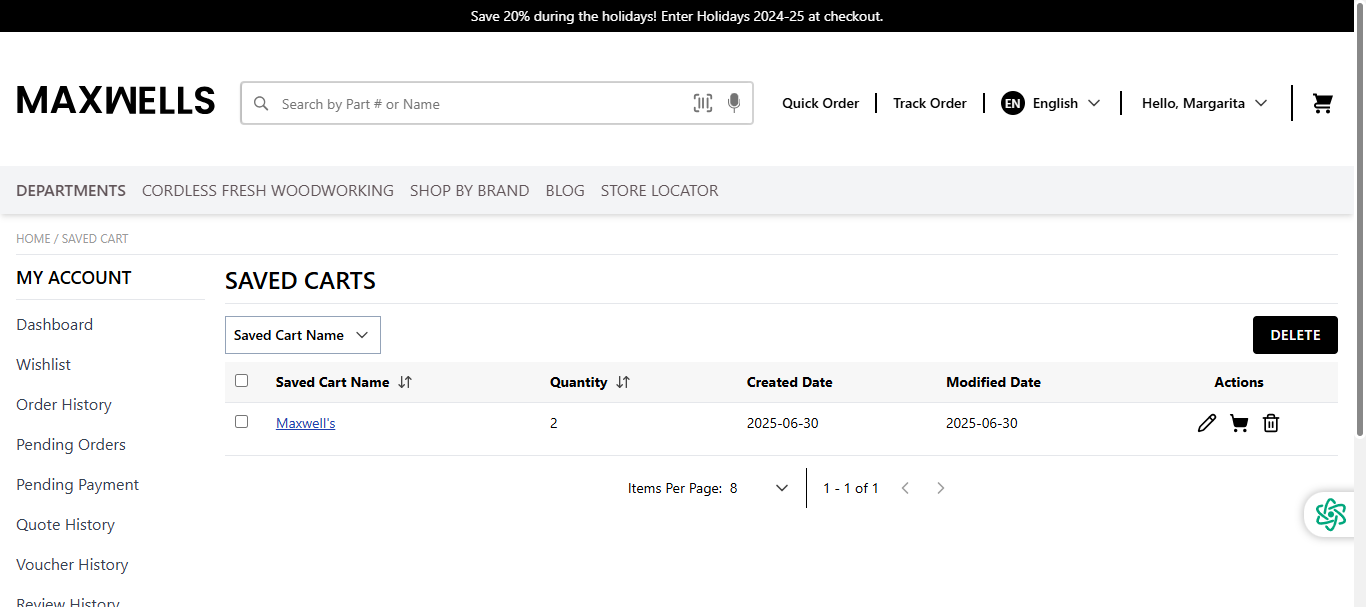Click the MAXWELLS logo
This screenshot has width=1366, height=607.
(116, 100)
